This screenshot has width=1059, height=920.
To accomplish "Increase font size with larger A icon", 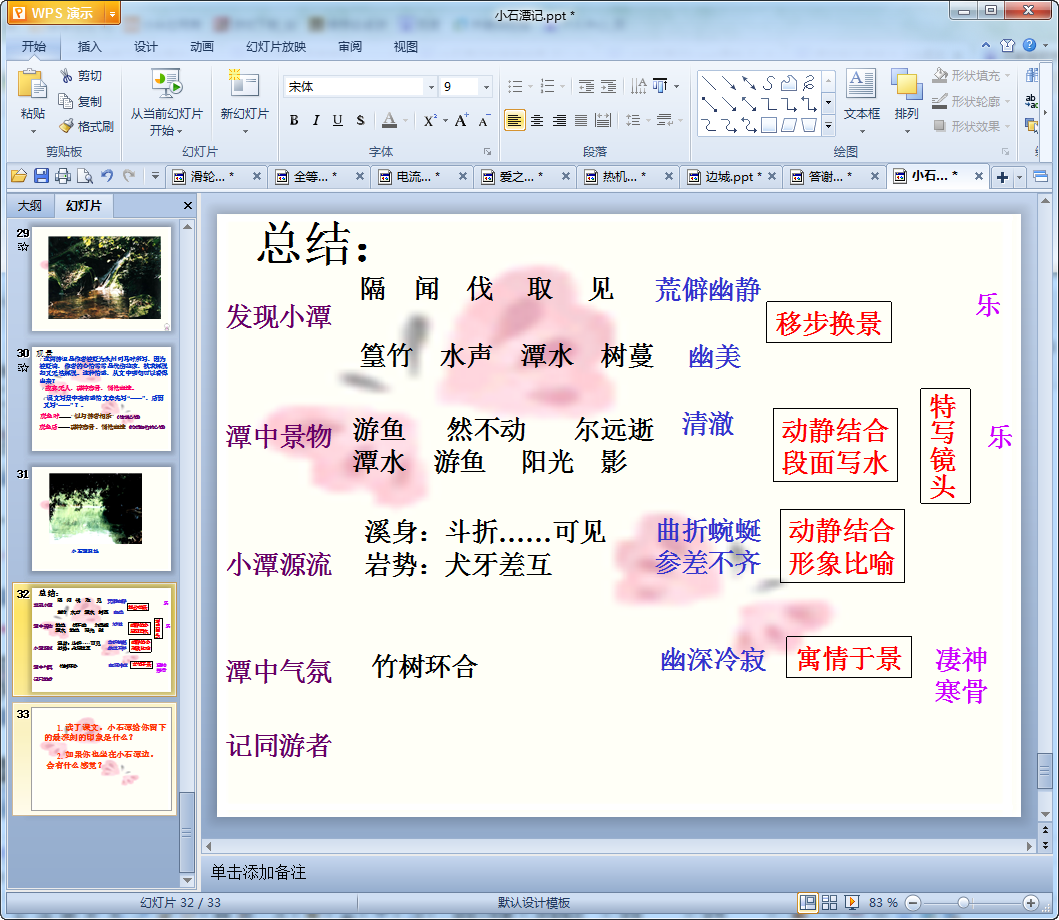I will coord(461,120).
